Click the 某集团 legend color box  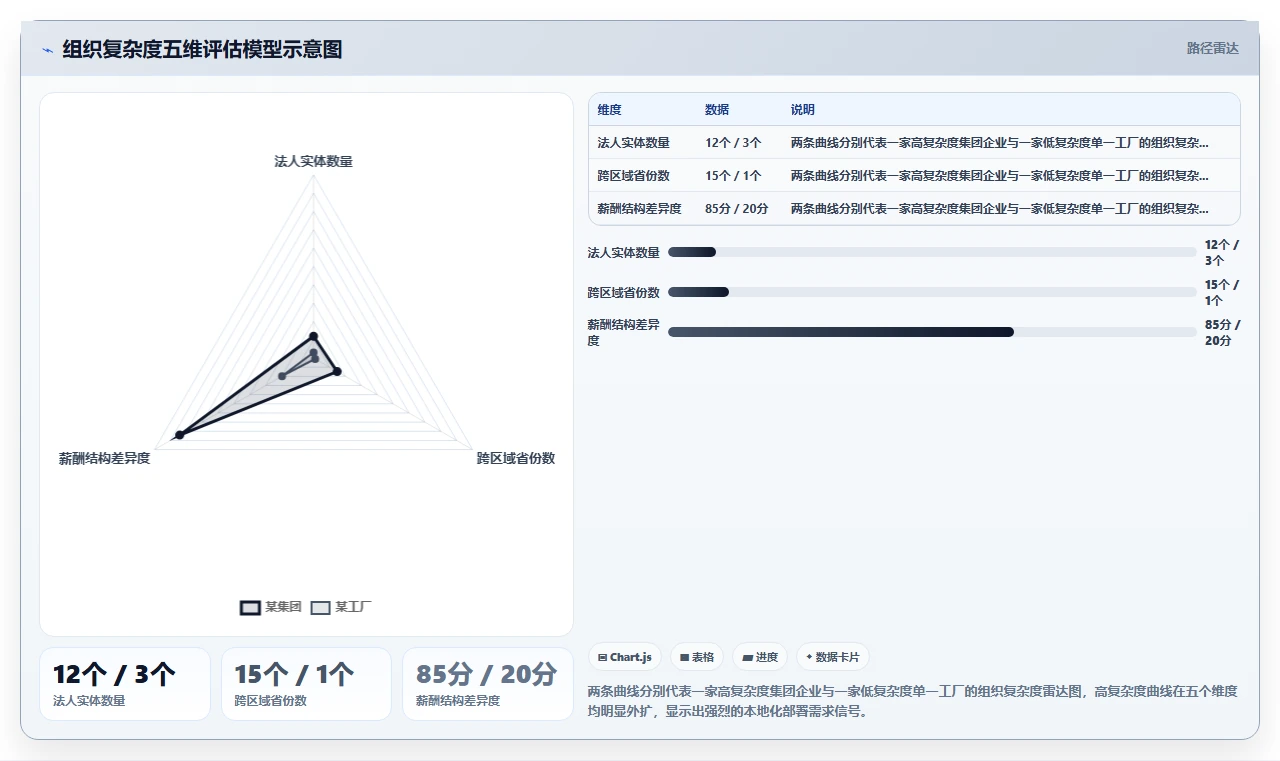[x=250, y=607]
